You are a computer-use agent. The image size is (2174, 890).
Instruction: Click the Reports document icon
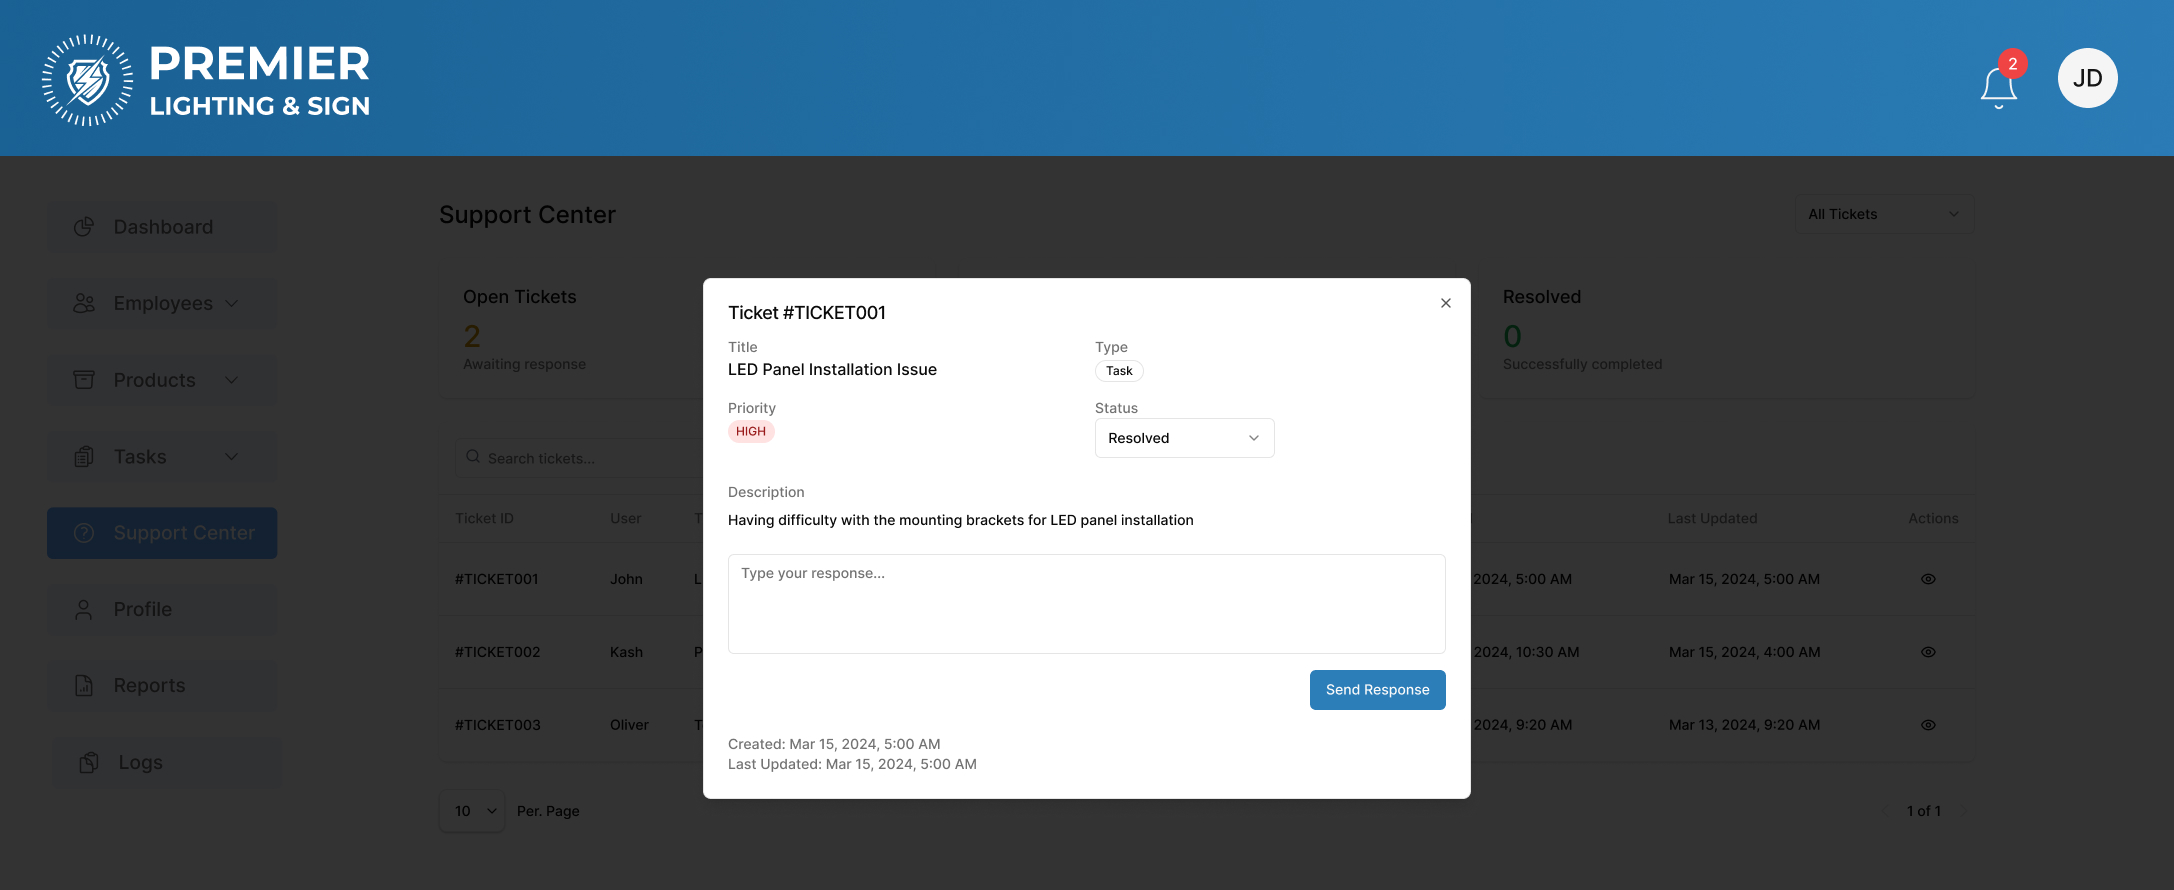tap(84, 686)
